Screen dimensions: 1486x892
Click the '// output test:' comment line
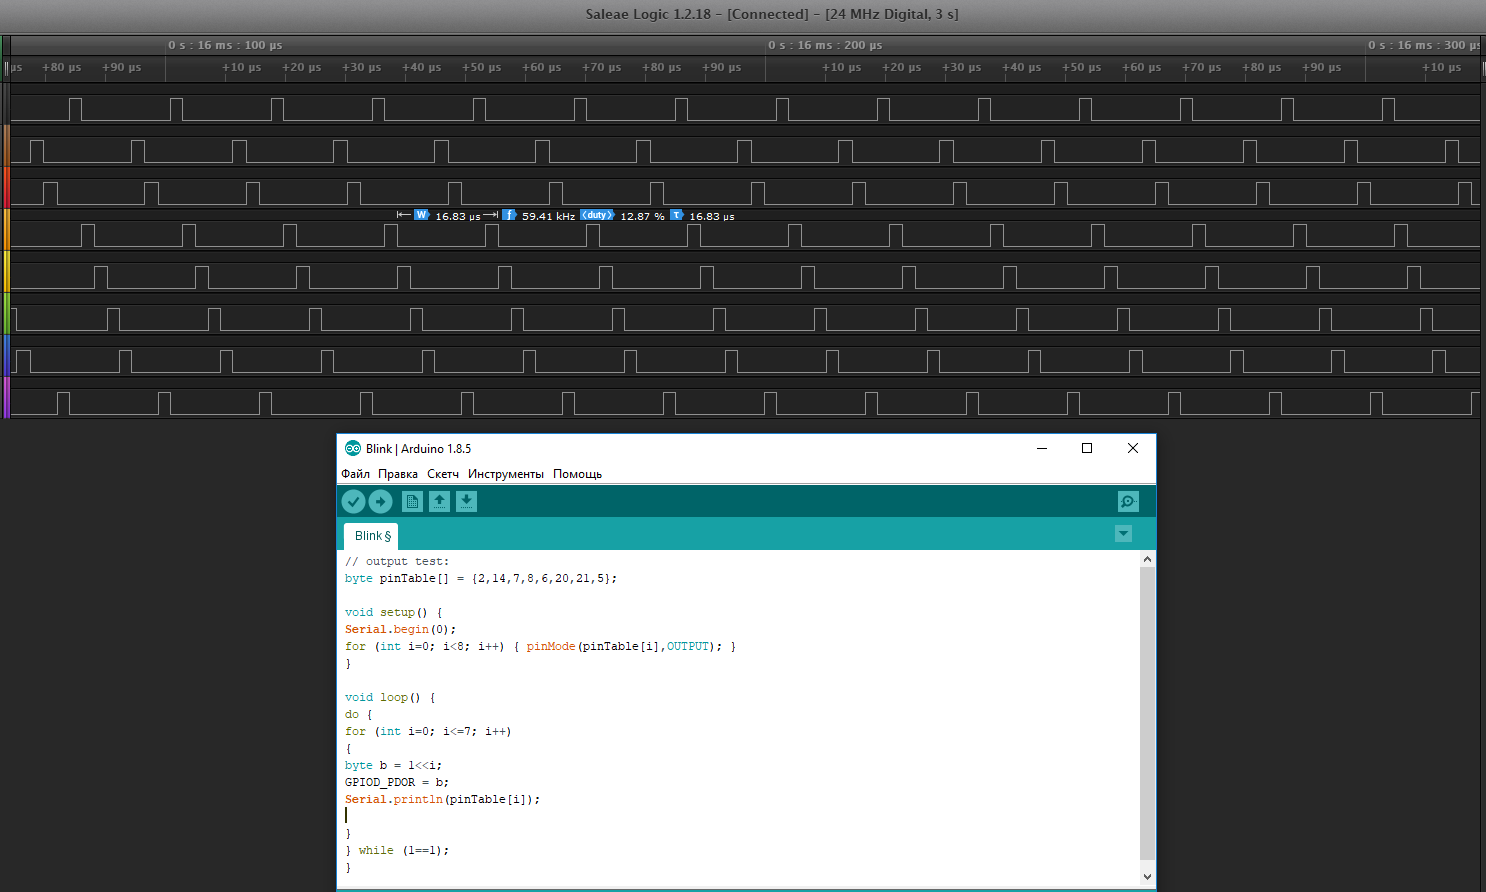click(397, 561)
